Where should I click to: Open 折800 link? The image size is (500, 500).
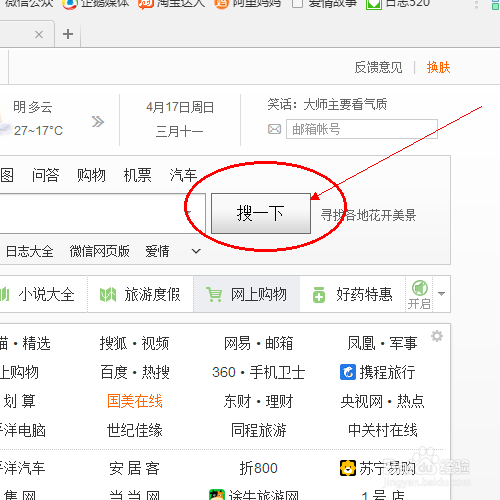[x=259, y=468]
